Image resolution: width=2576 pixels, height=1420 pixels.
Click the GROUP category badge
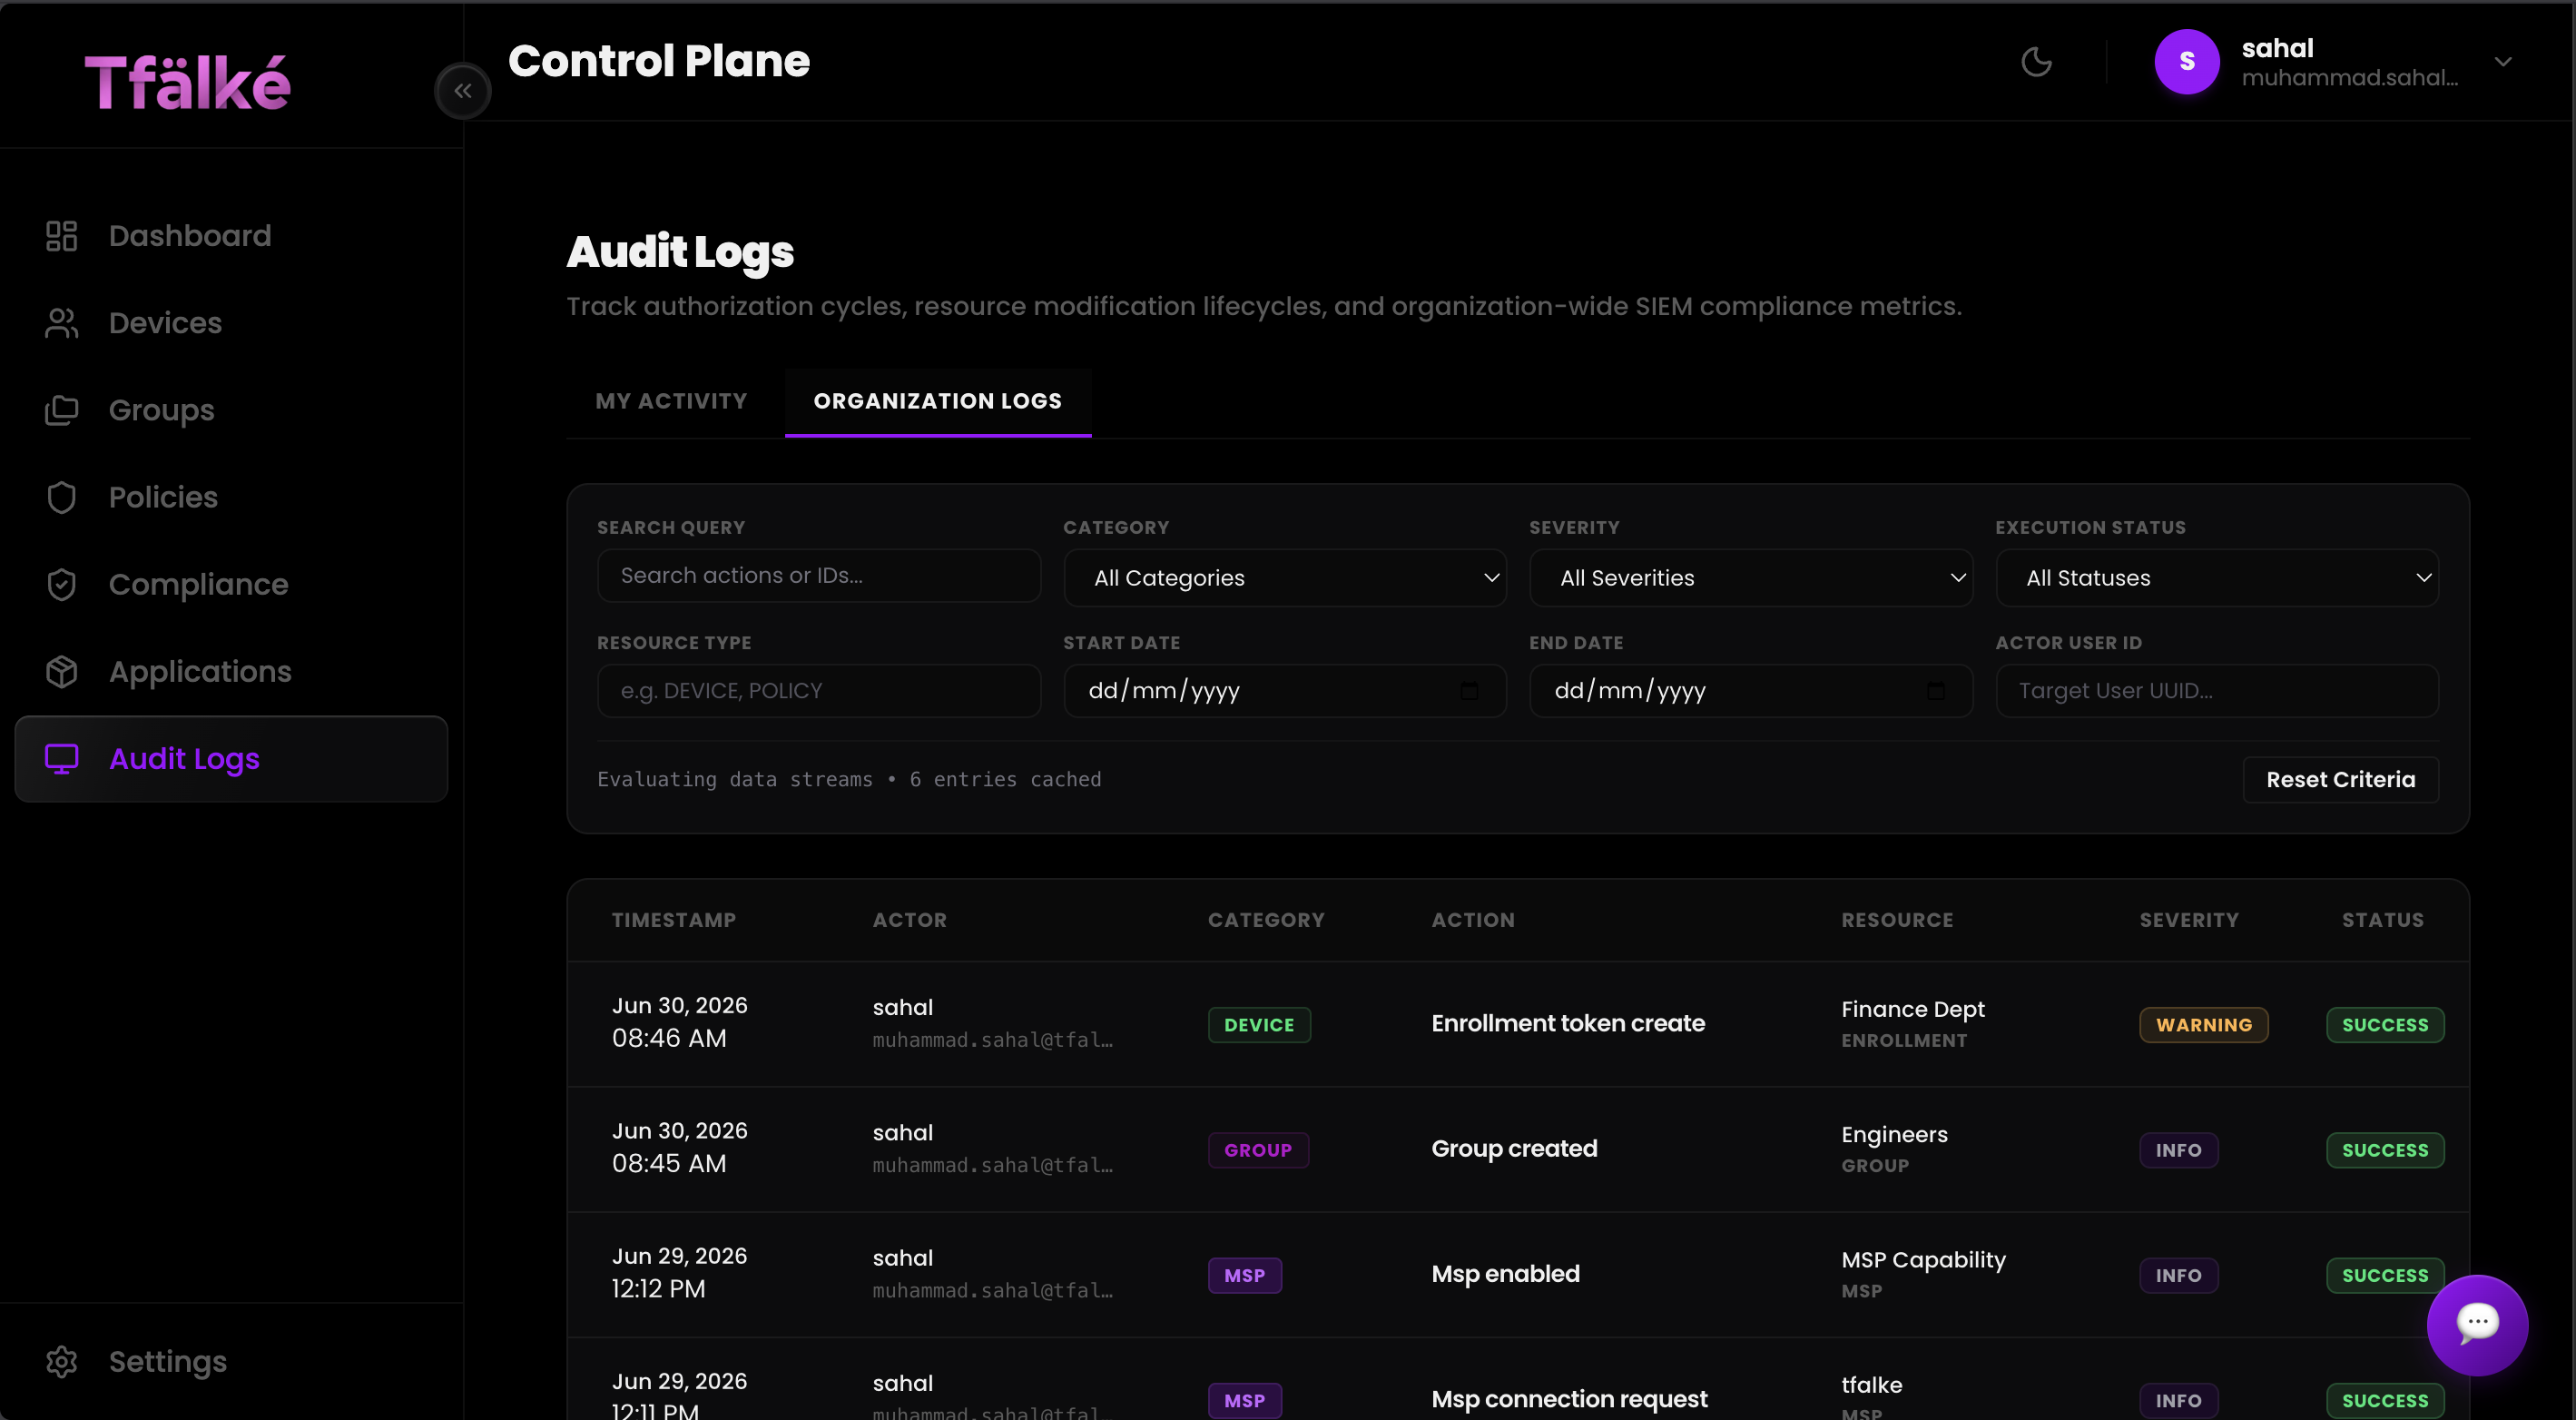[x=1258, y=1150]
